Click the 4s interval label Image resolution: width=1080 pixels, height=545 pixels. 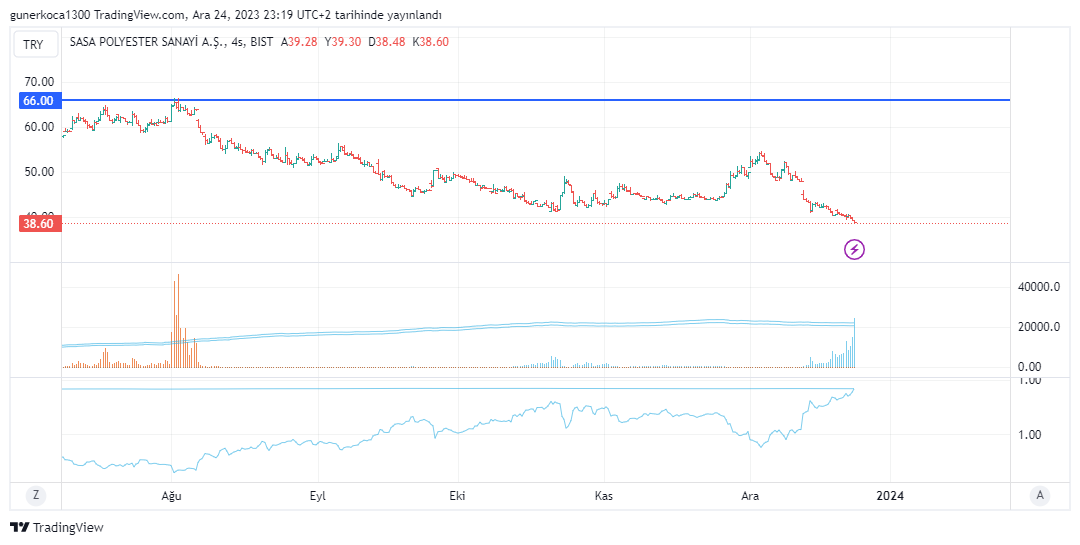tap(238, 42)
